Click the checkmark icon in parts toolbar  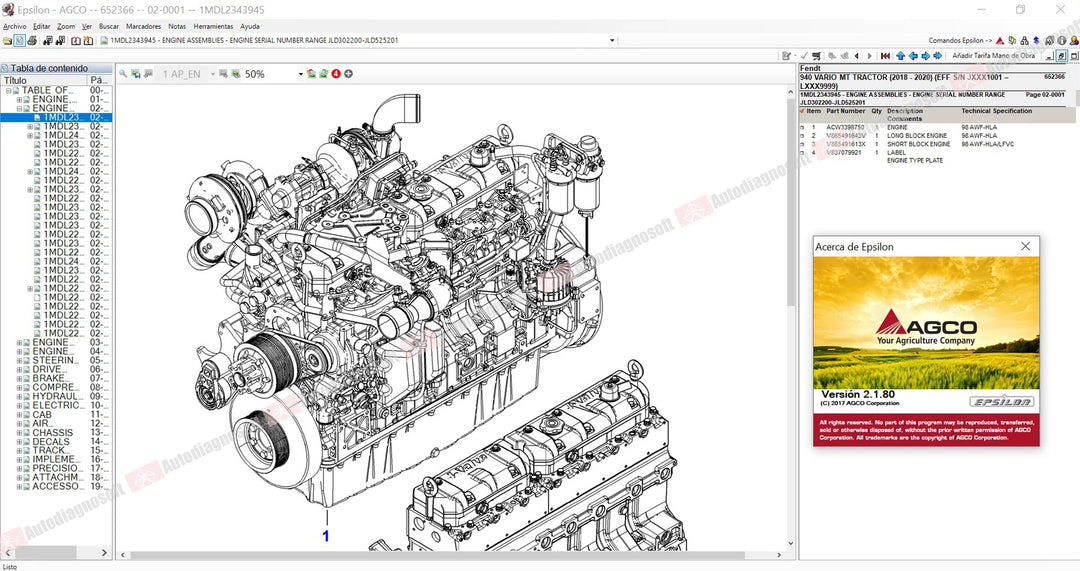804,56
